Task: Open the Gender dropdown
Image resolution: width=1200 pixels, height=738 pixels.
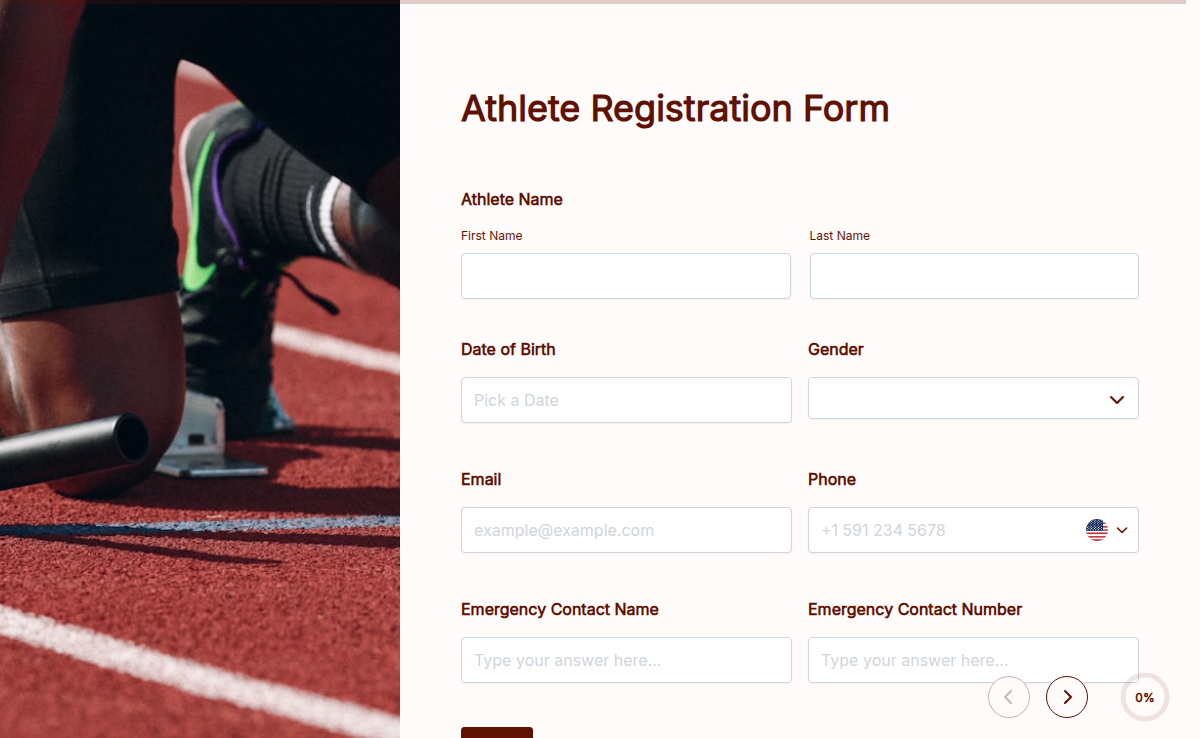Action: click(973, 398)
